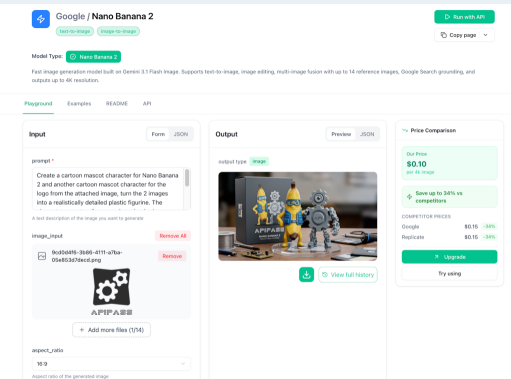Click the Nano Banana 2 page title
The height and width of the screenshot is (379, 511).
(x=122, y=16)
